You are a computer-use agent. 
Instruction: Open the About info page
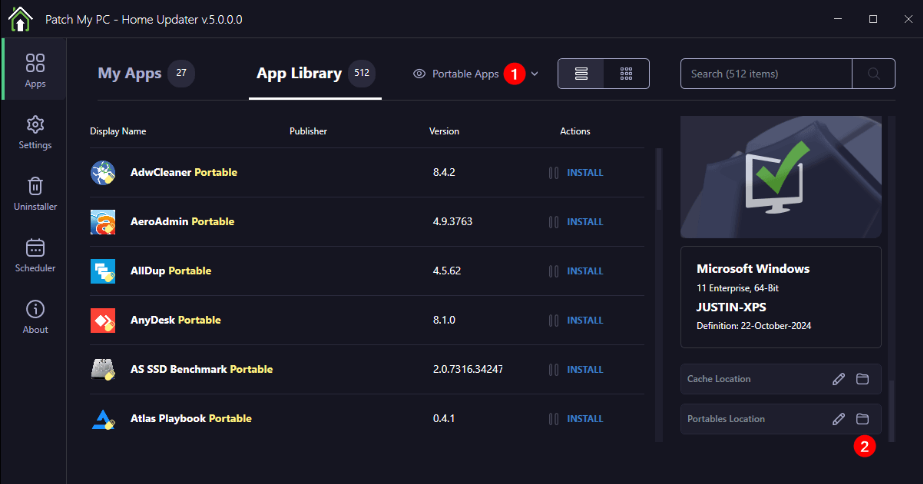coord(35,317)
